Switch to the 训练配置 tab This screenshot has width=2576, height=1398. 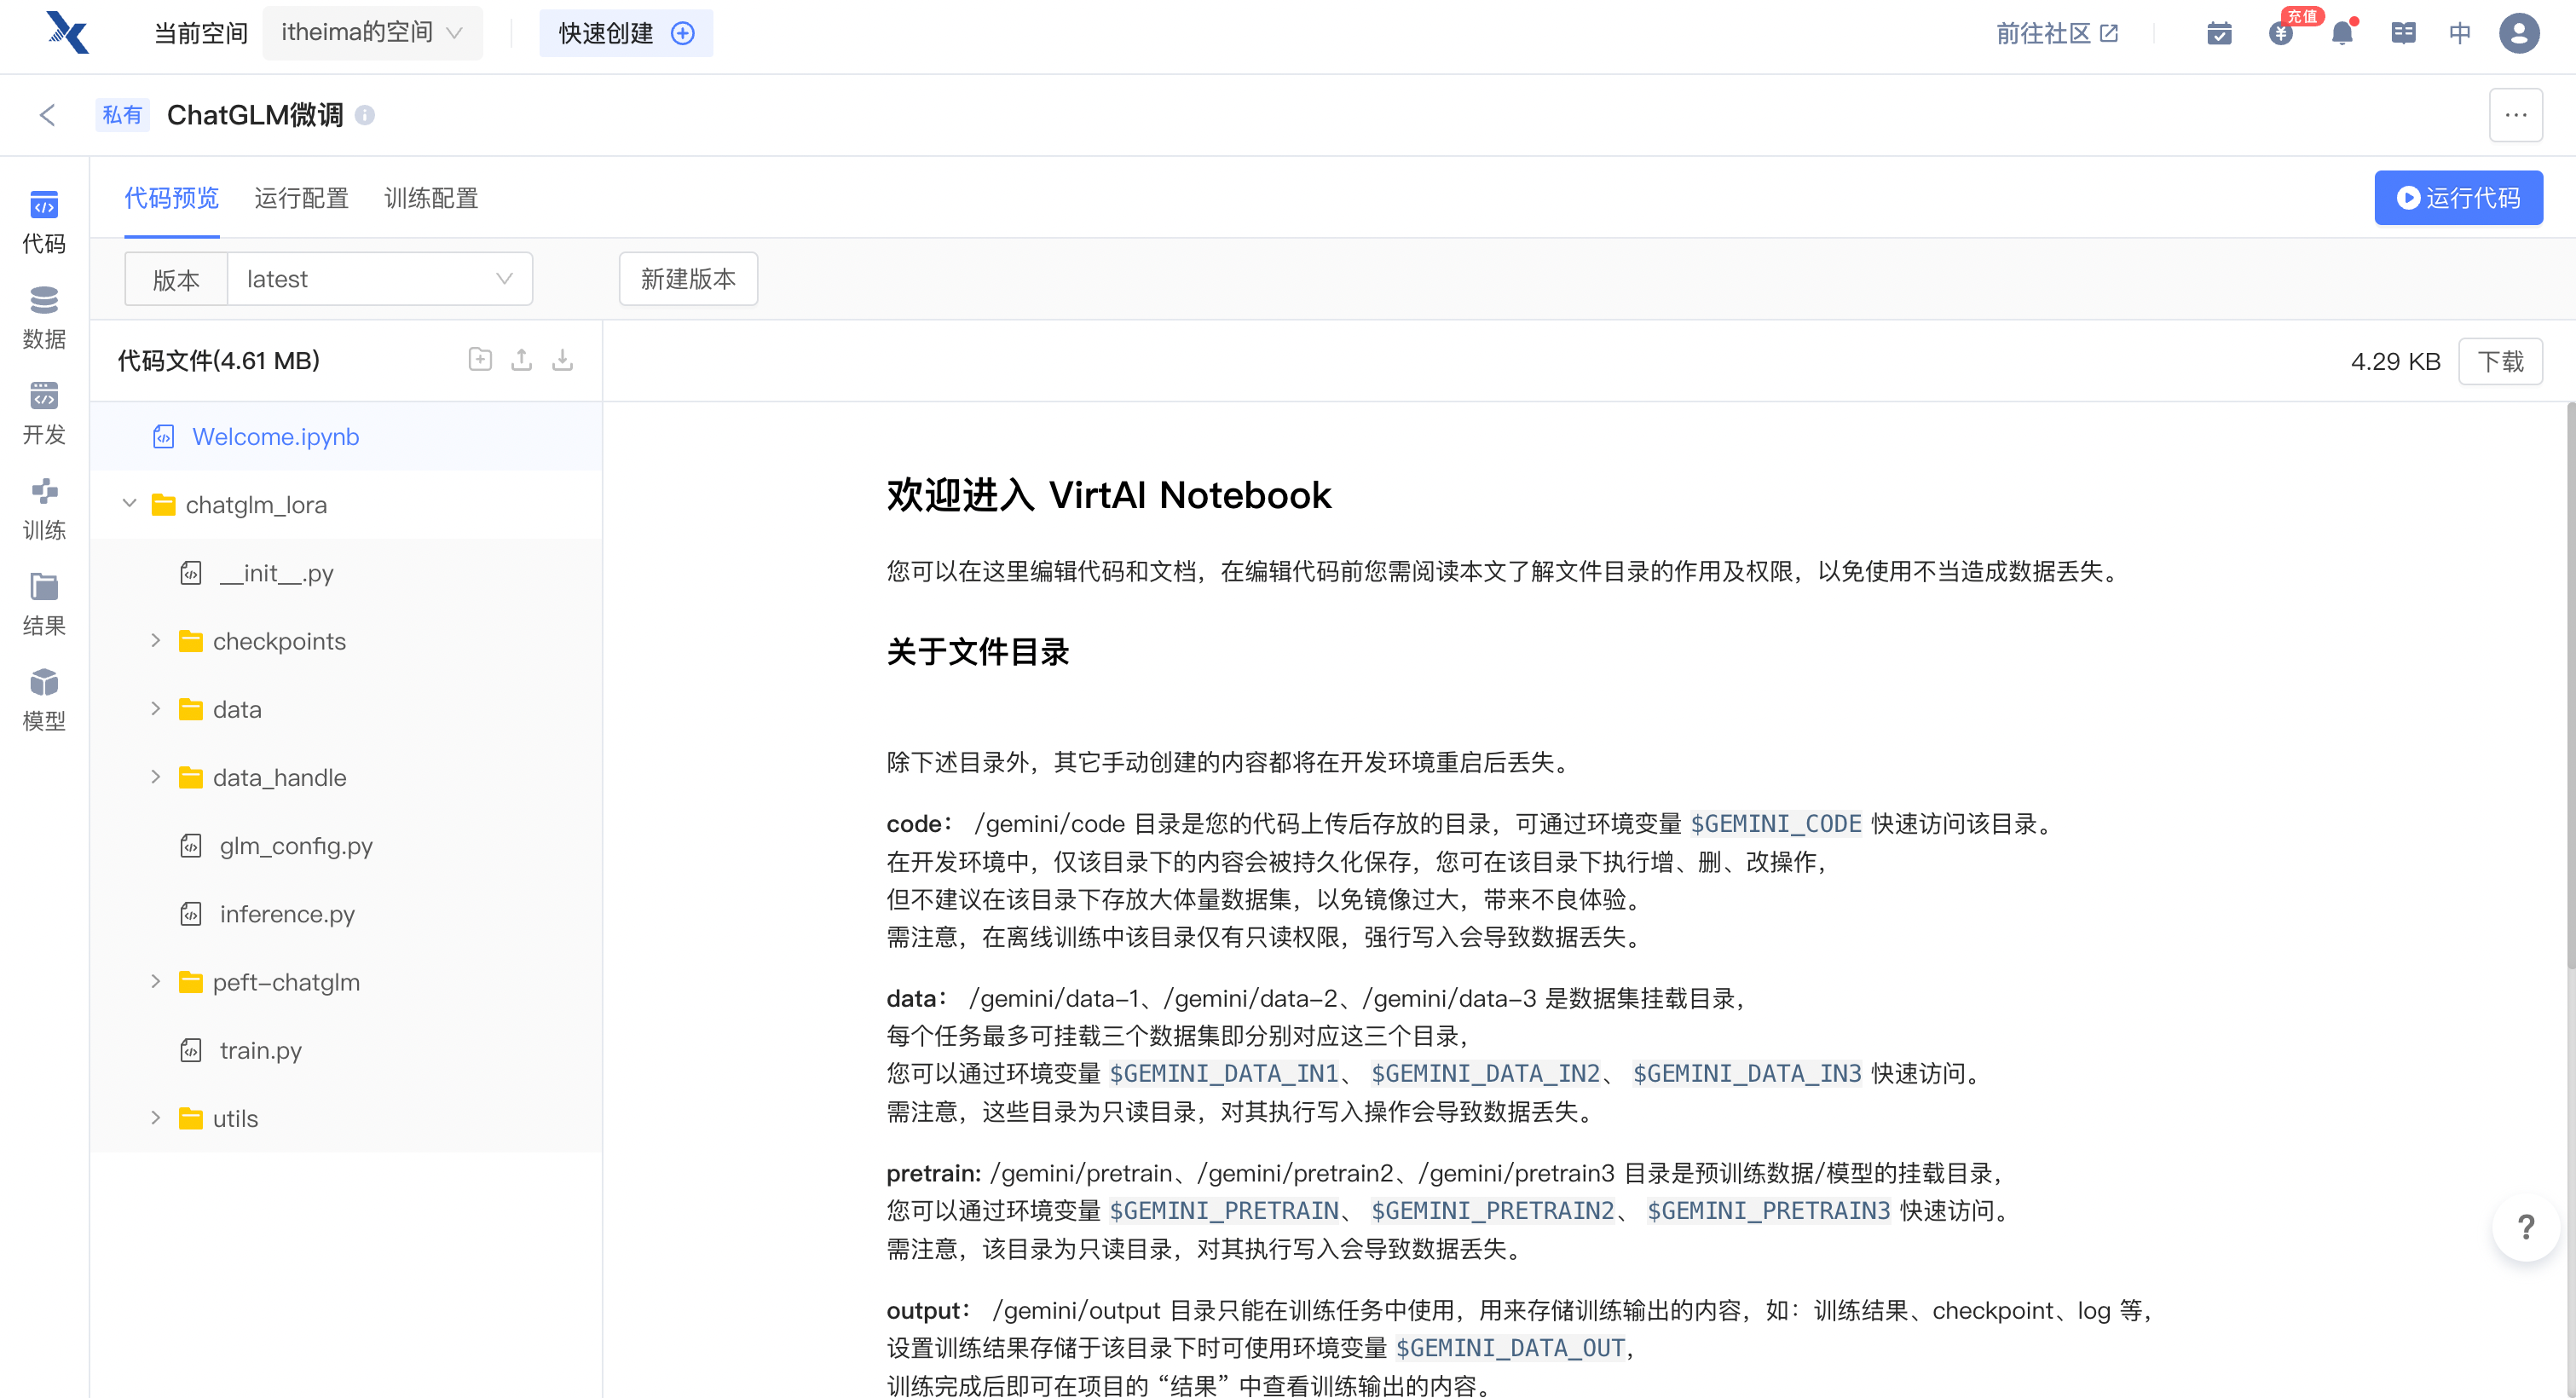[x=431, y=198]
